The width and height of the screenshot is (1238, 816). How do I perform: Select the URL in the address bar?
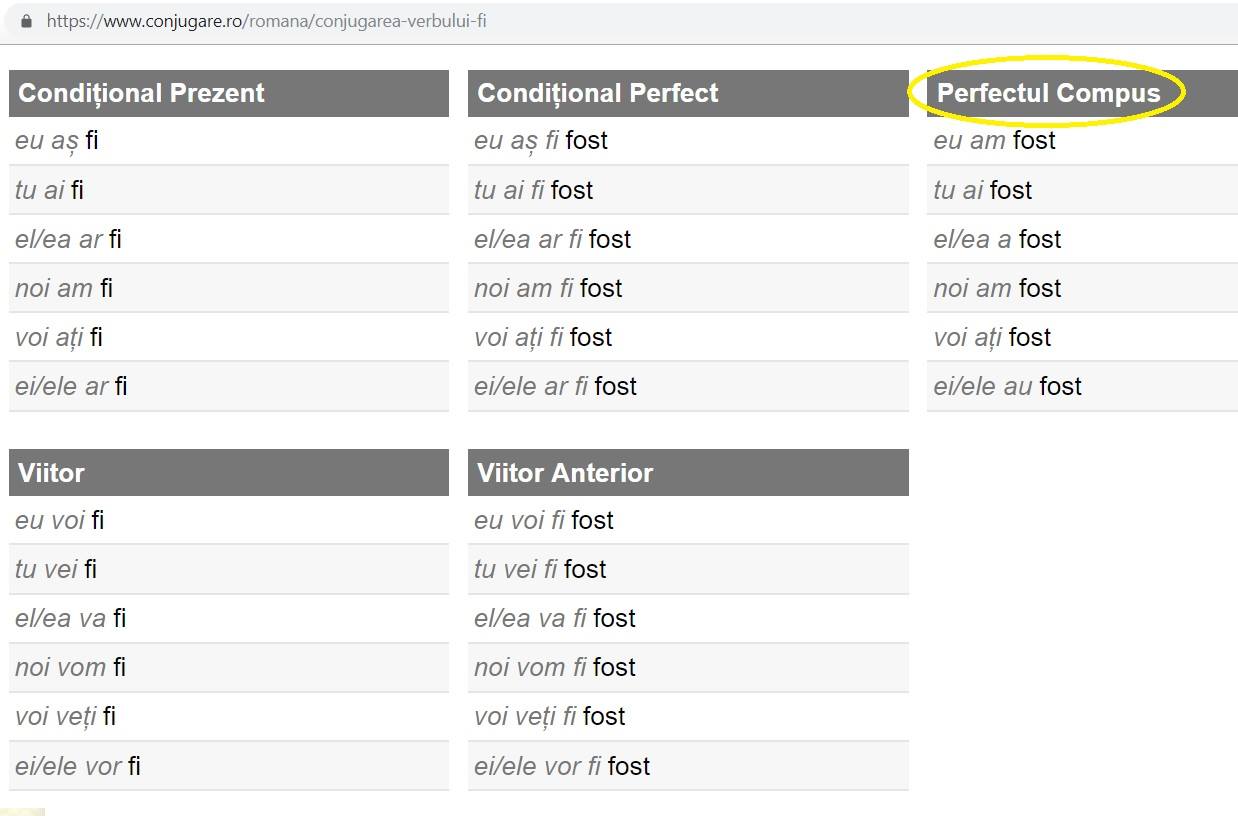[266, 20]
